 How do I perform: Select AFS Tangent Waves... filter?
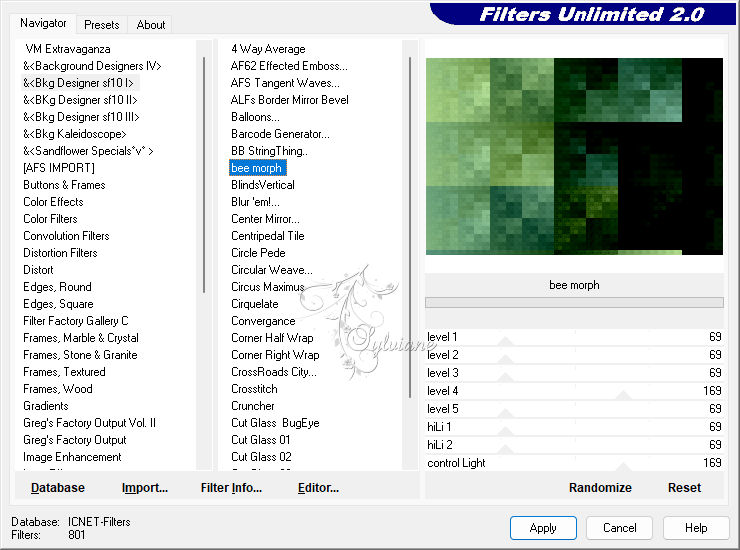click(285, 83)
